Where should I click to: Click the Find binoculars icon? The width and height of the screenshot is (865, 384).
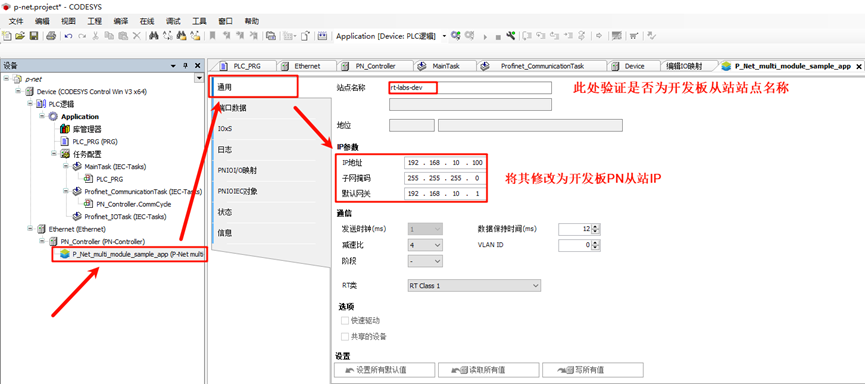click(x=153, y=36)
